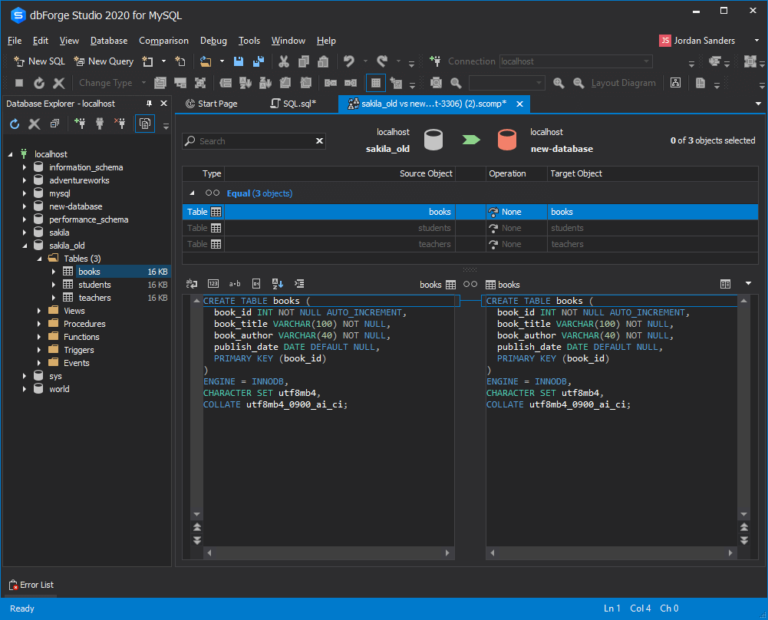This screenshot has width=768, height=620.
Task: Click the New Query toolbar button
Action: [104, 61]
